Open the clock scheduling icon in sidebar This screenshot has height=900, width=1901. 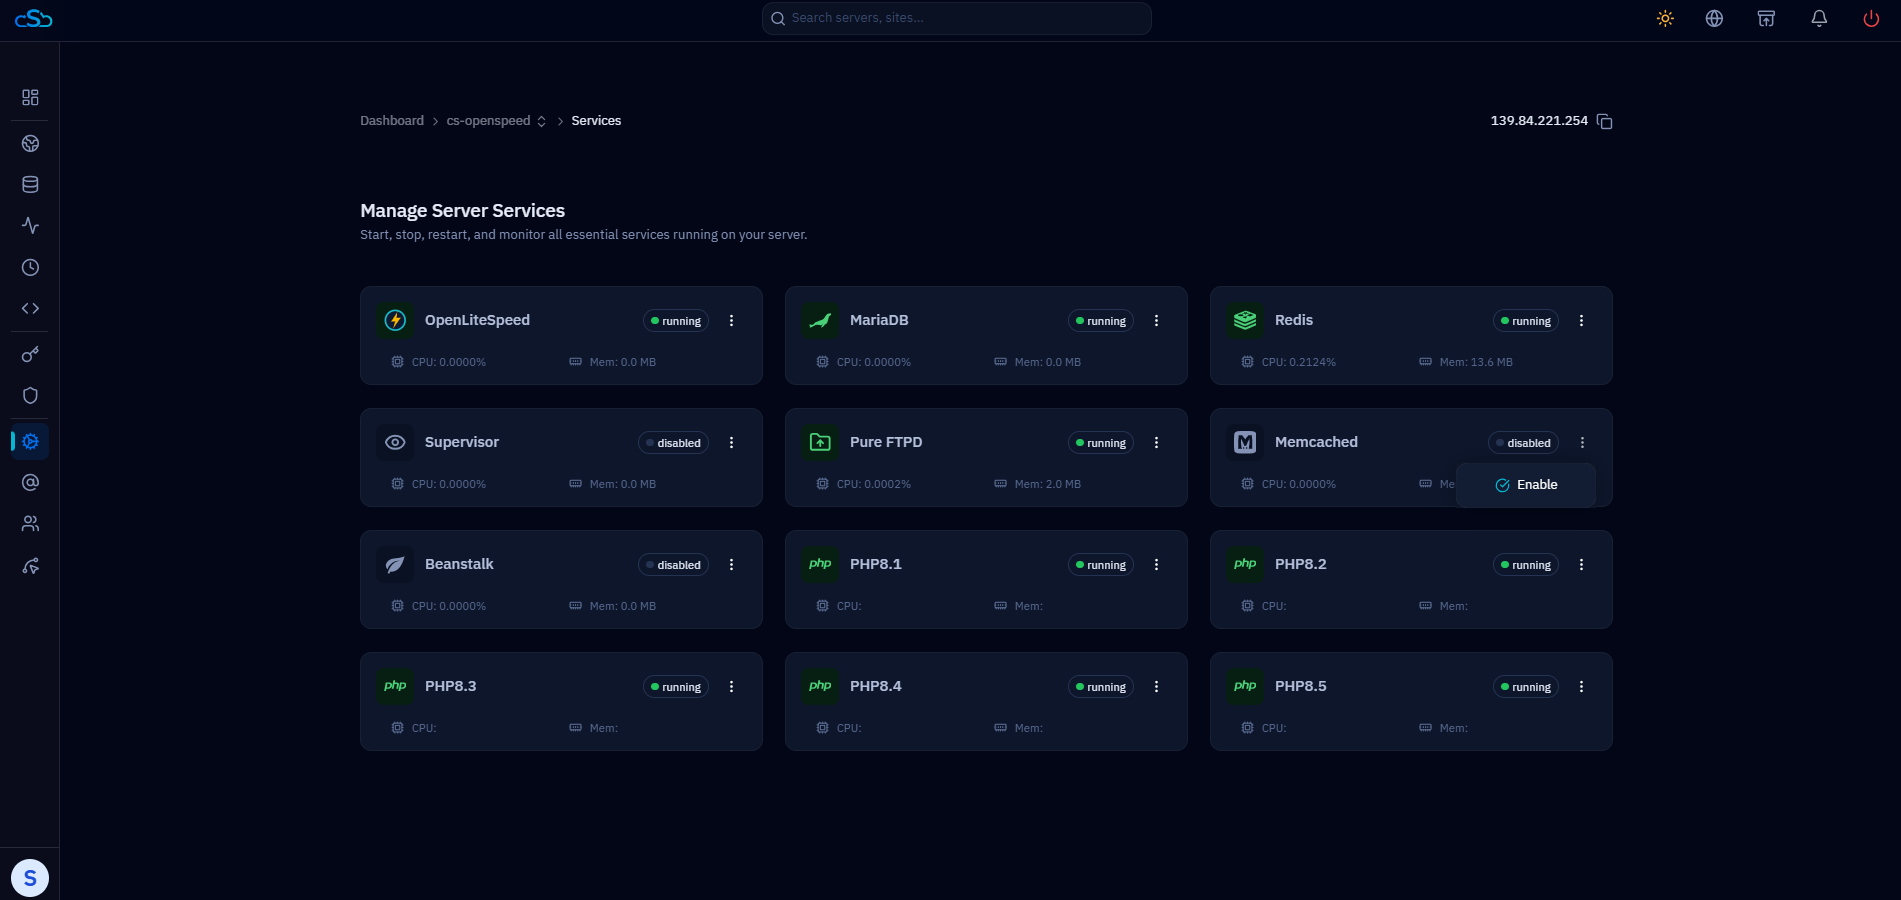(30, 267)
